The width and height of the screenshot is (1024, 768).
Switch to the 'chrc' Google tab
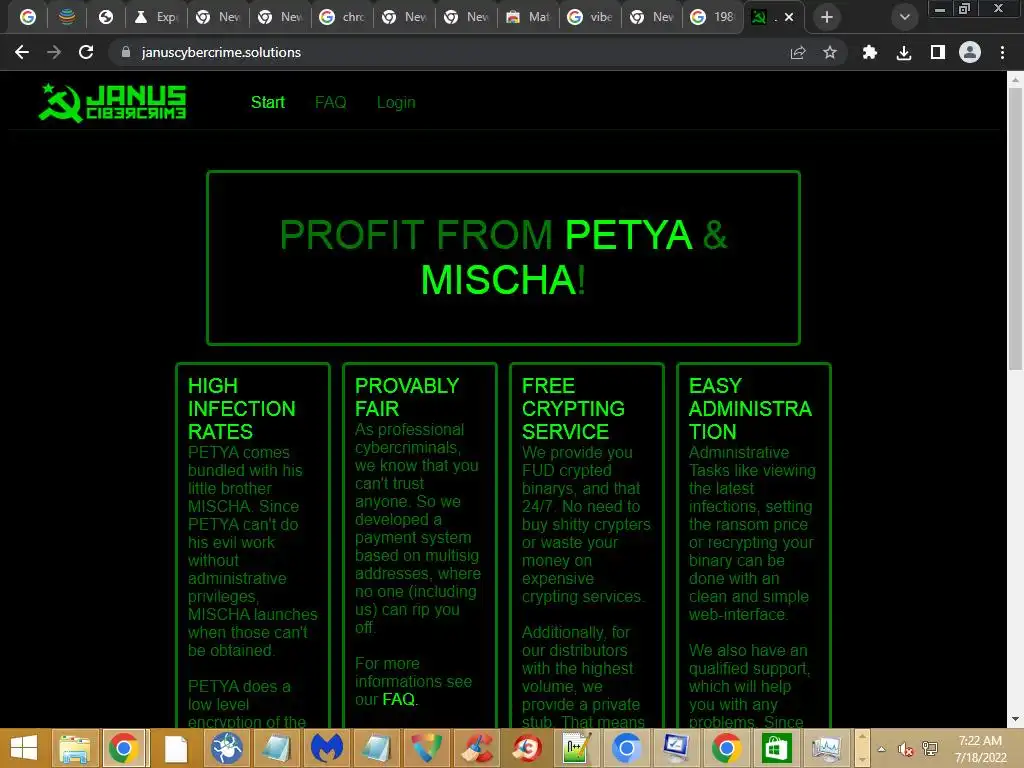[342, 17]
